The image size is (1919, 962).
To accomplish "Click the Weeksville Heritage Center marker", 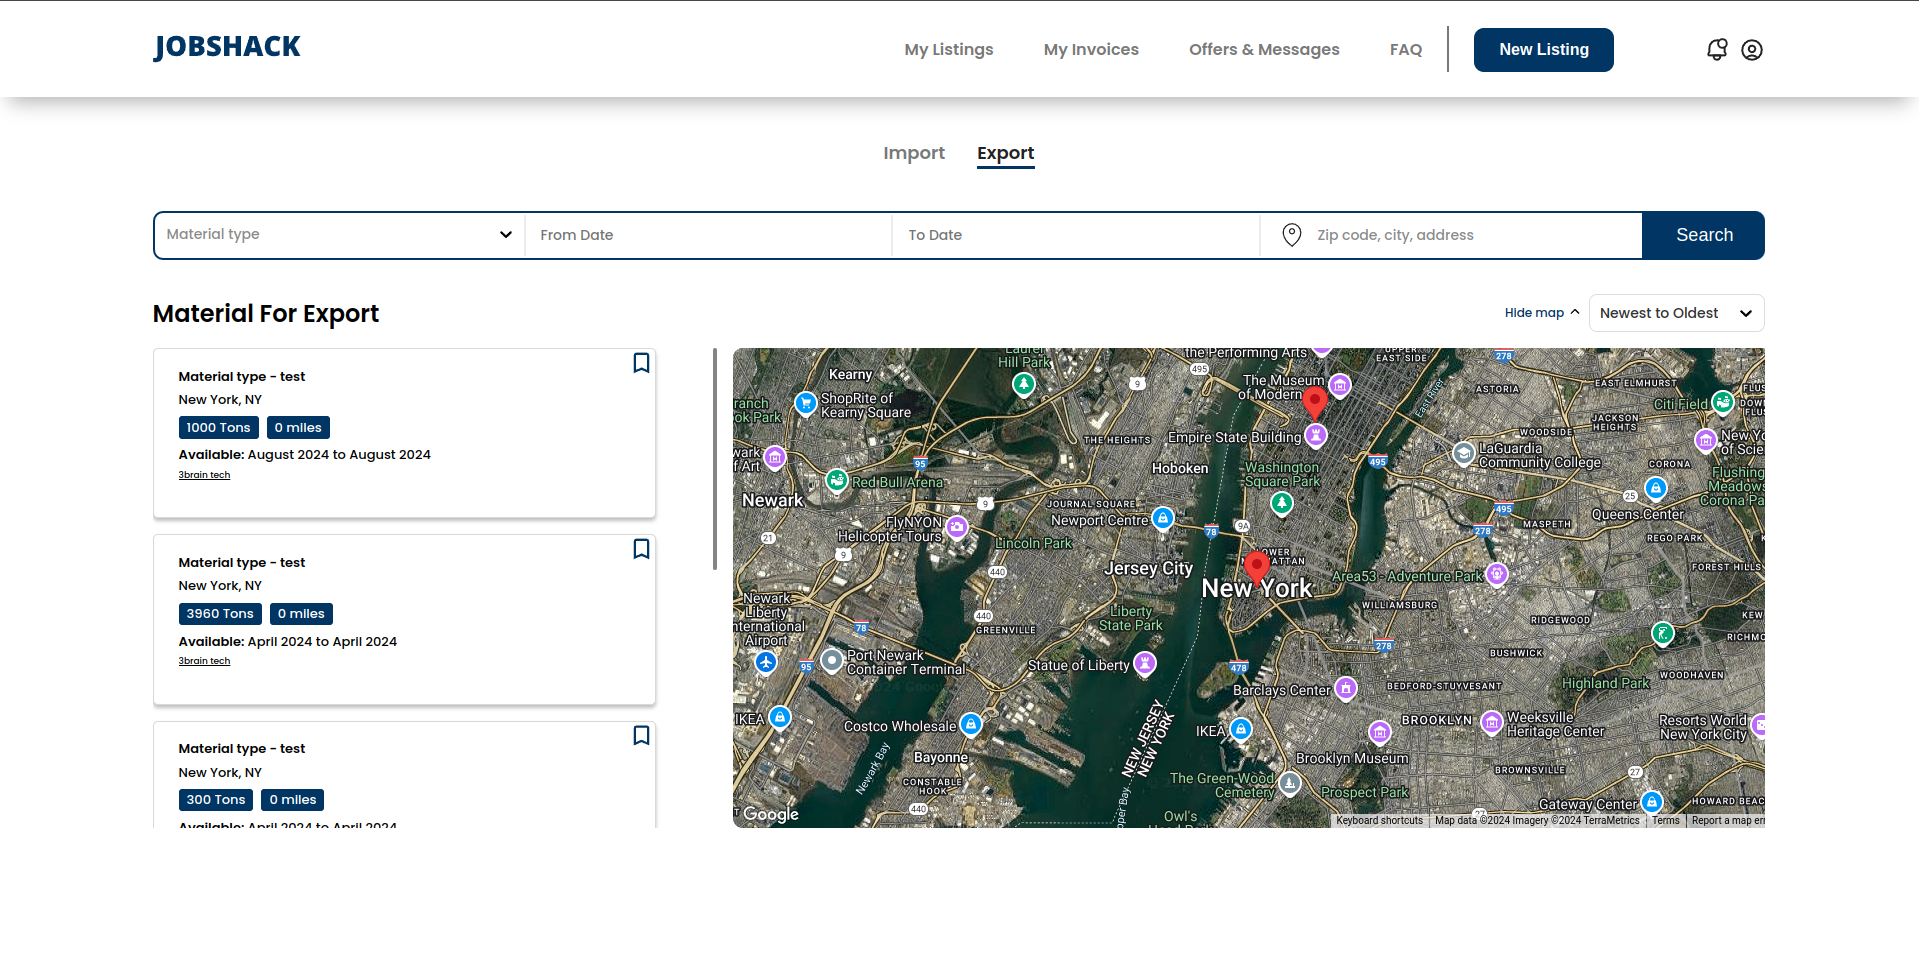I will click(1491, 722).
